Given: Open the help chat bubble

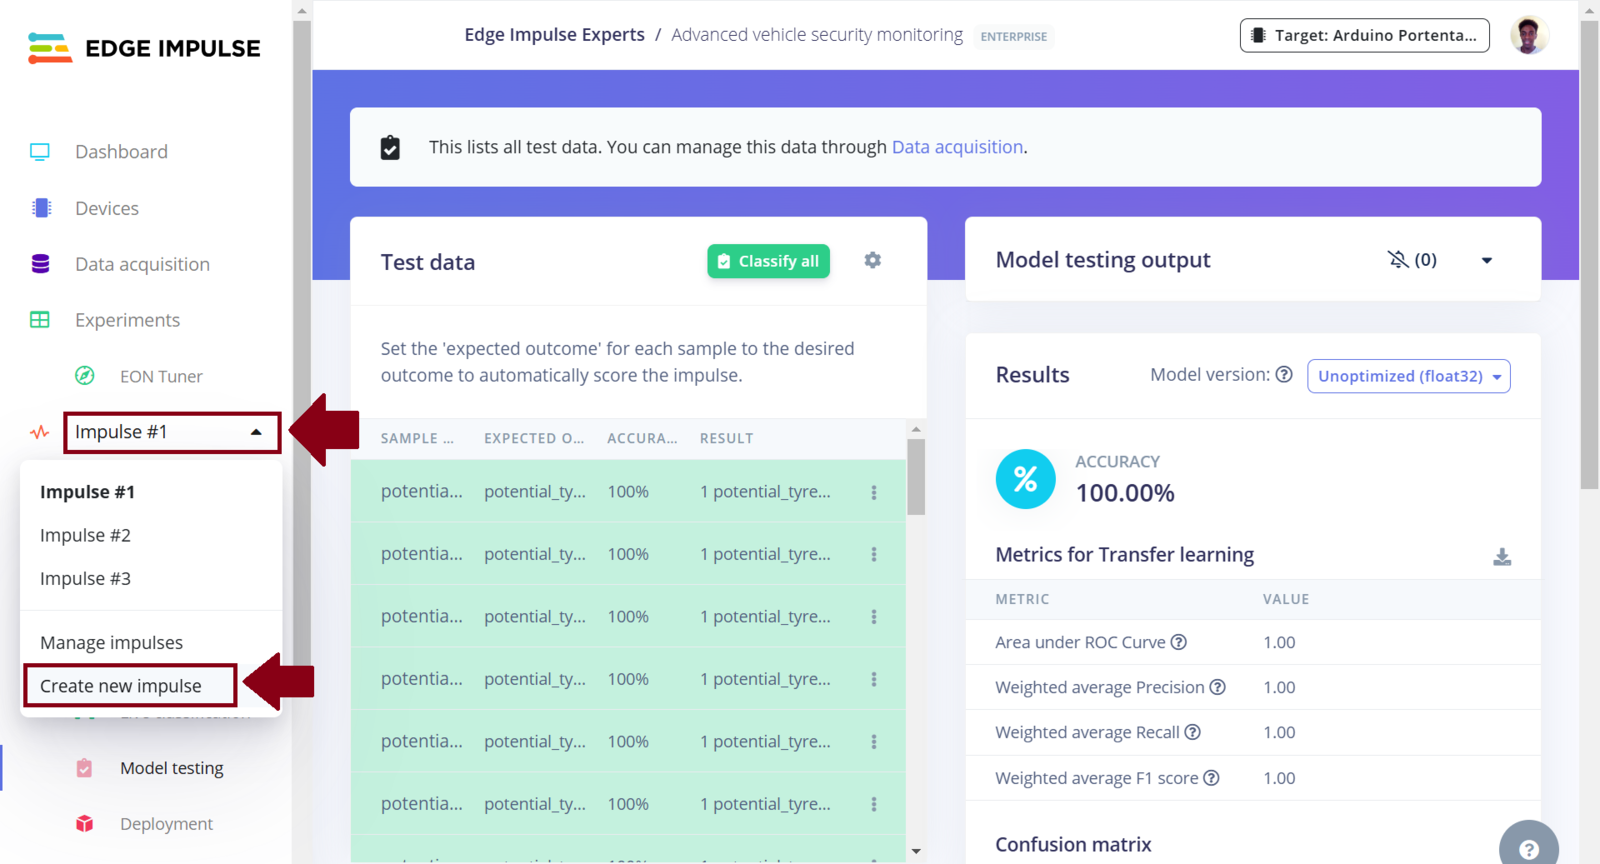Looking at the screenshot, I should (1529, 849).
